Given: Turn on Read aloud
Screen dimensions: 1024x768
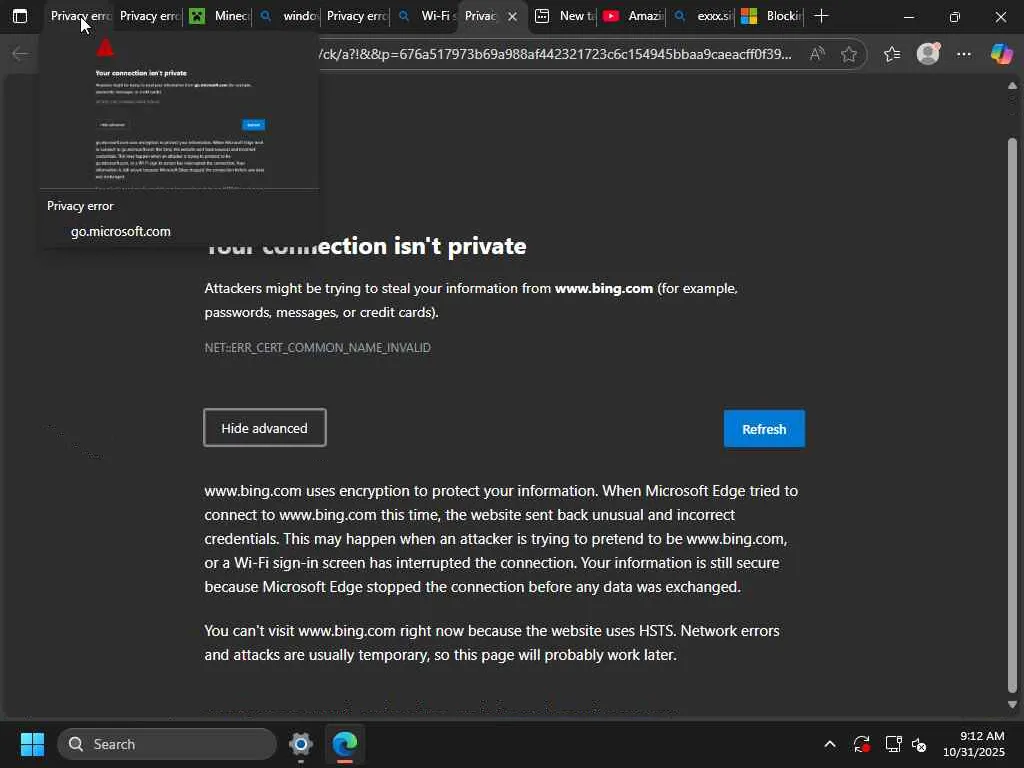Looking at the screenshot, I should click(x=817, y=54).
